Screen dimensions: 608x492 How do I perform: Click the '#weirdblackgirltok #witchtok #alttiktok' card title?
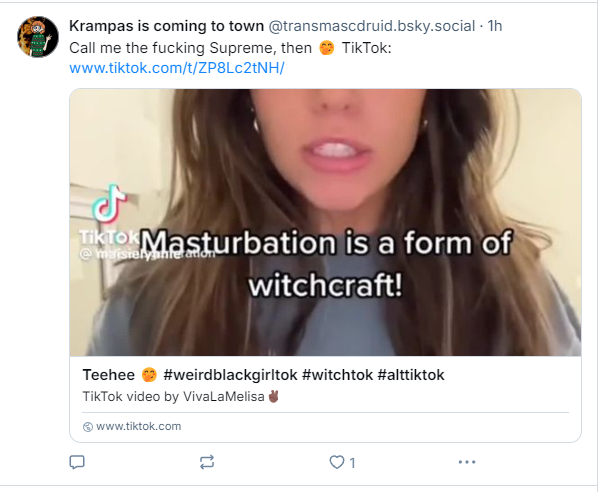click(304, 375)
